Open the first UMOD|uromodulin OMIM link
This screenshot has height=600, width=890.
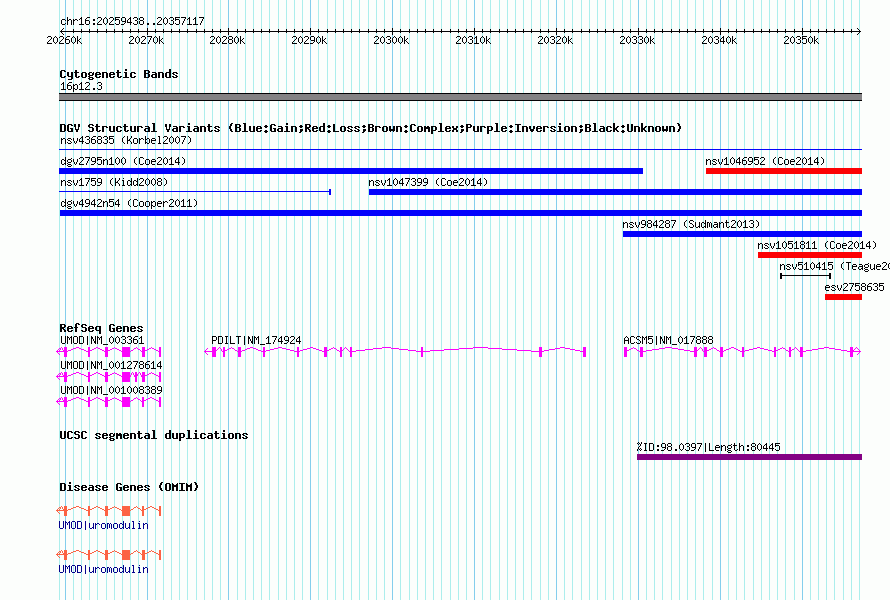click(x=103, y=525)
